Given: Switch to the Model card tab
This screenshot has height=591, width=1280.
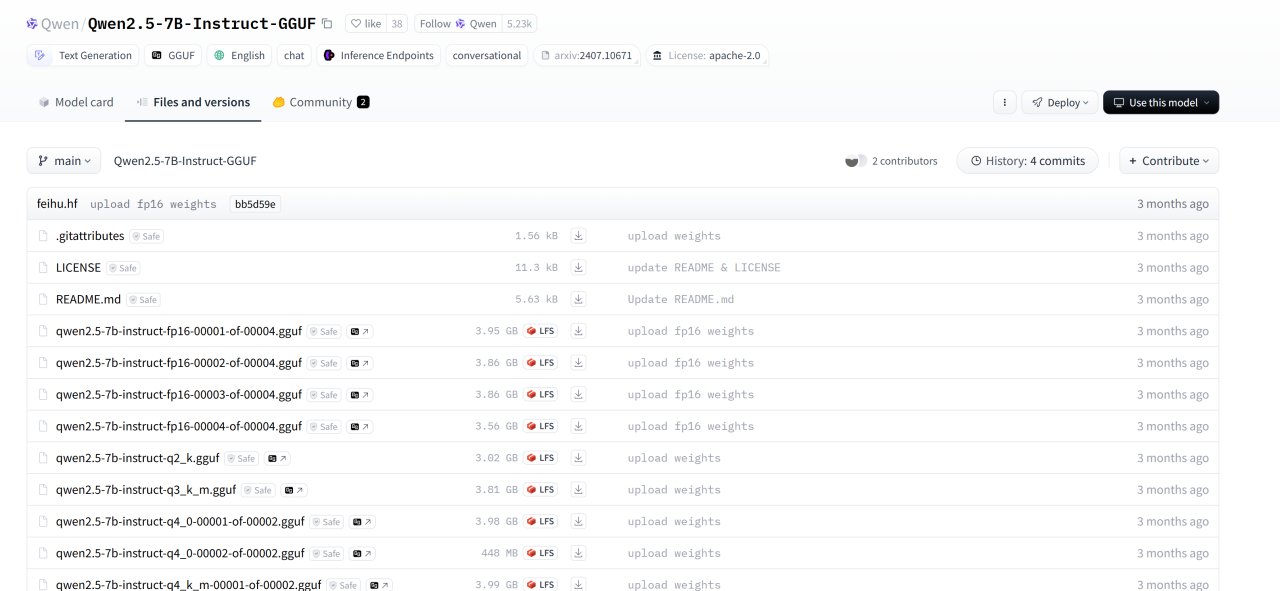Looking at the screenshot, I should tap(76, 102).
